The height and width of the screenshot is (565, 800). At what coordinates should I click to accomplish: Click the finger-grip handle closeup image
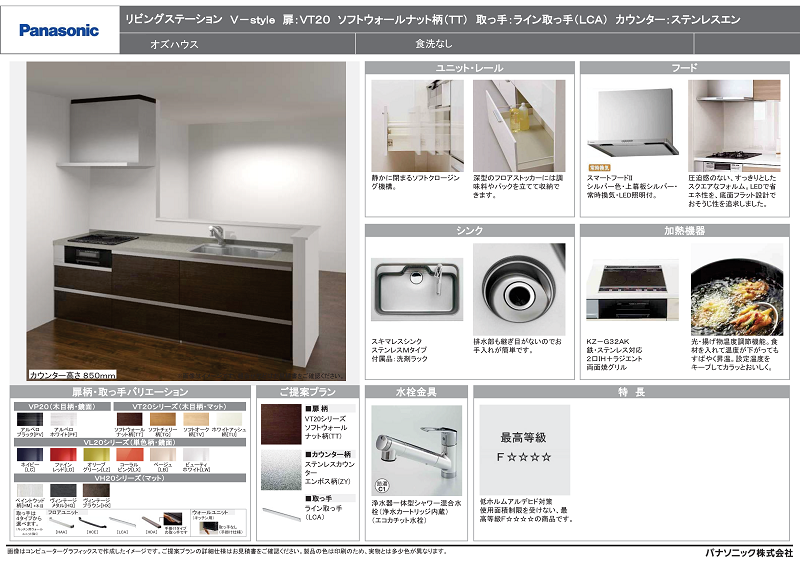click(173, 520)
